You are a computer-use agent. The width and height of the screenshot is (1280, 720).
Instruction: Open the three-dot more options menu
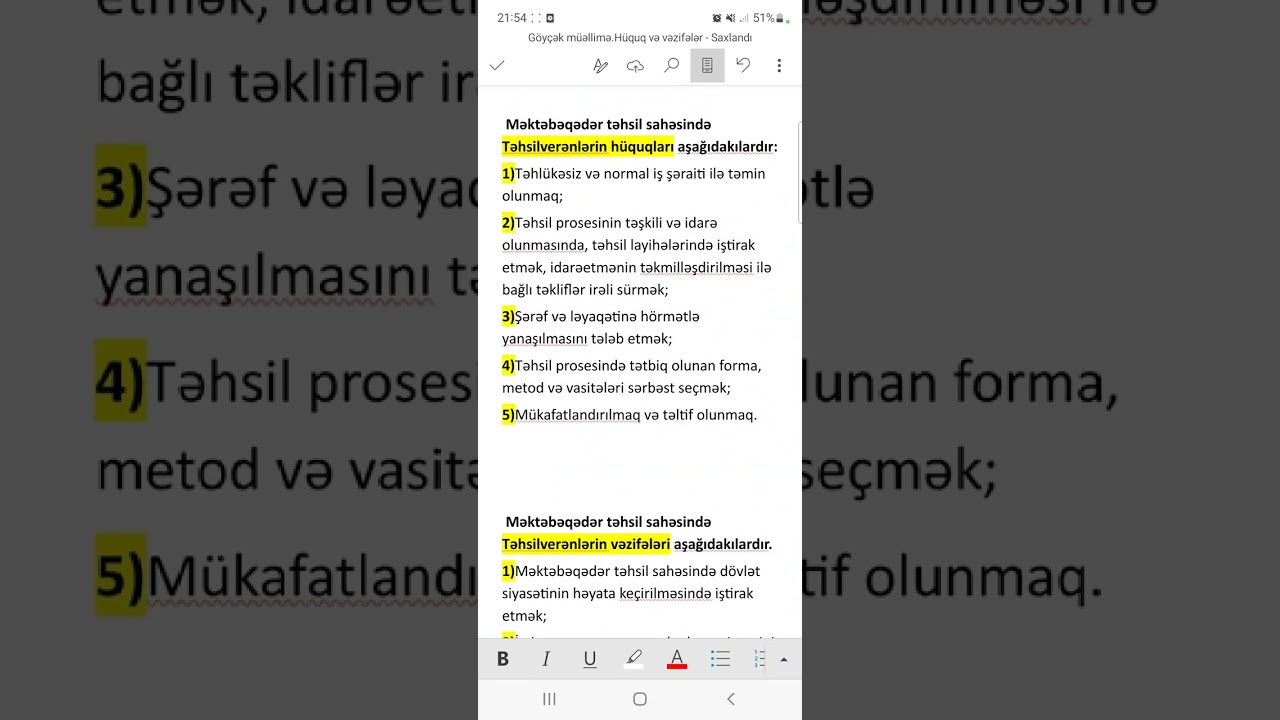tap(779, 66)
